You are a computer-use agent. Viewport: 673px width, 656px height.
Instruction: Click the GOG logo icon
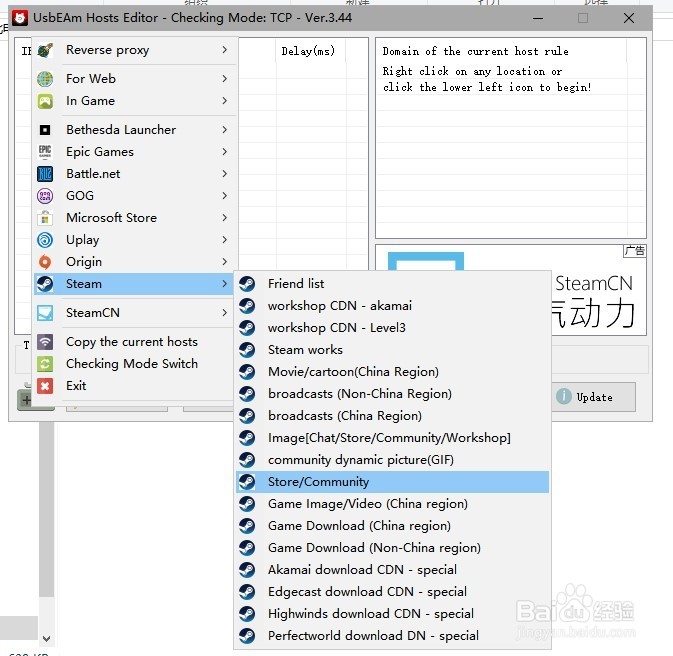tap(45, 196)
